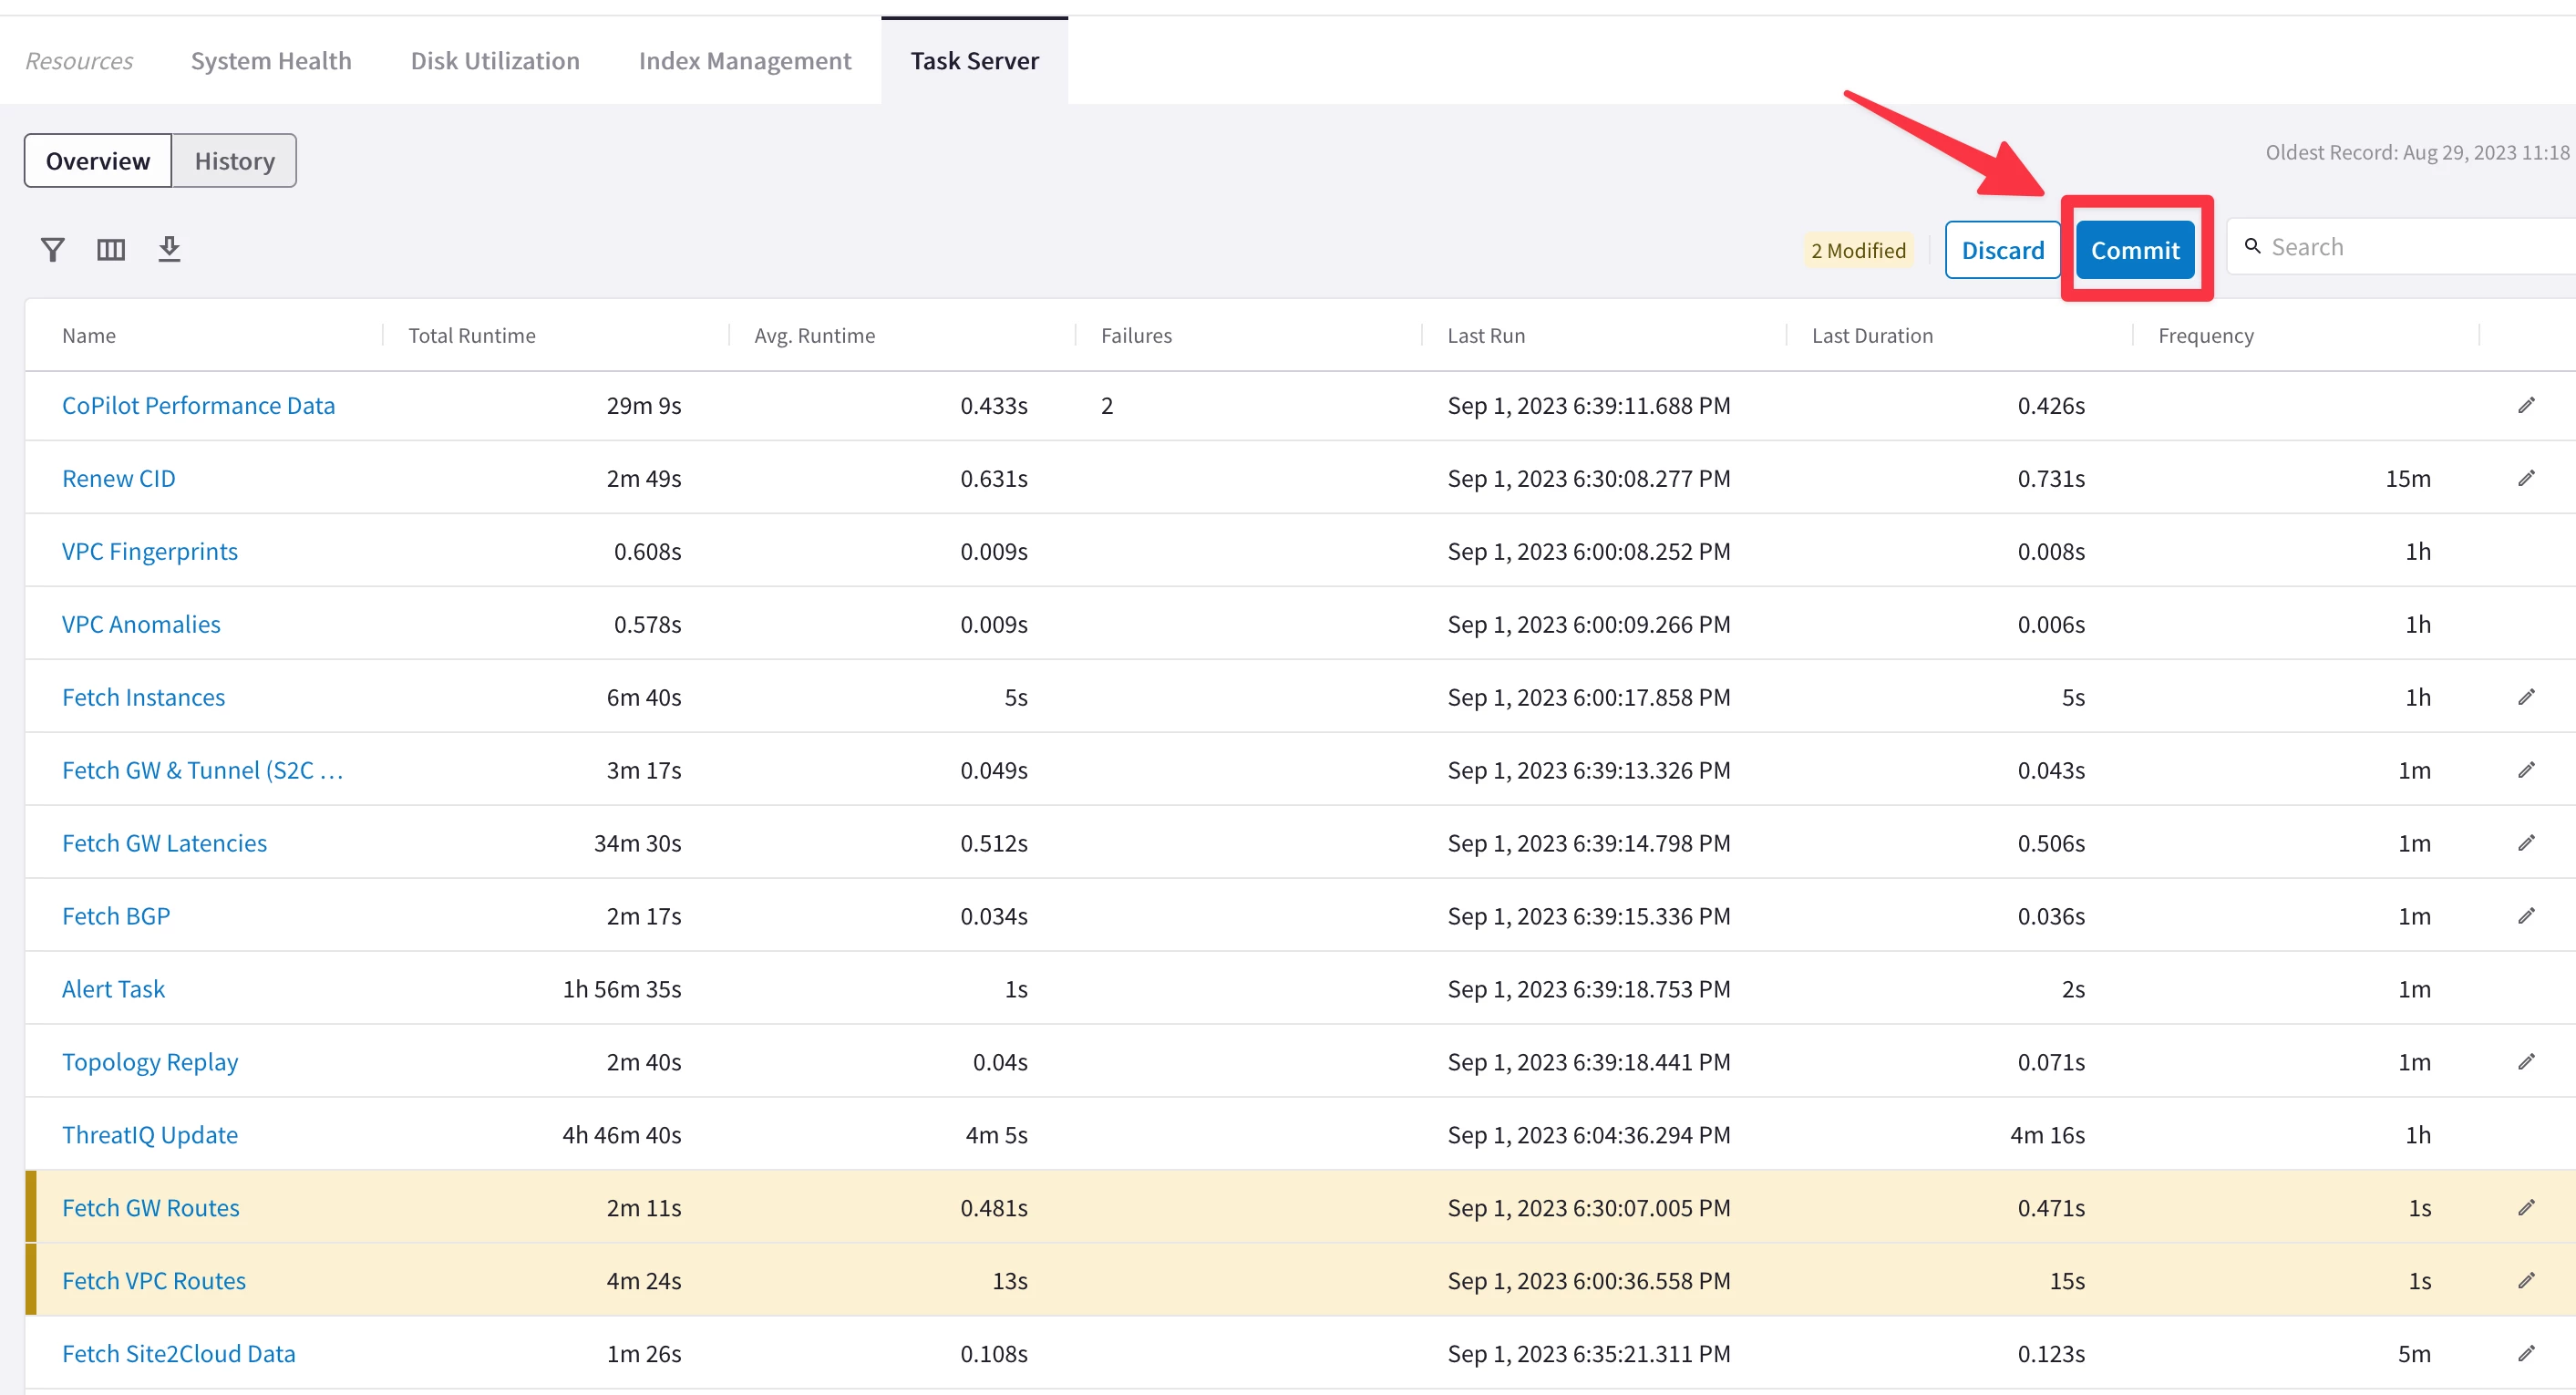Select the Overview view toggle
This screenshot has height=1395, width=2576.
pos(98,161)
